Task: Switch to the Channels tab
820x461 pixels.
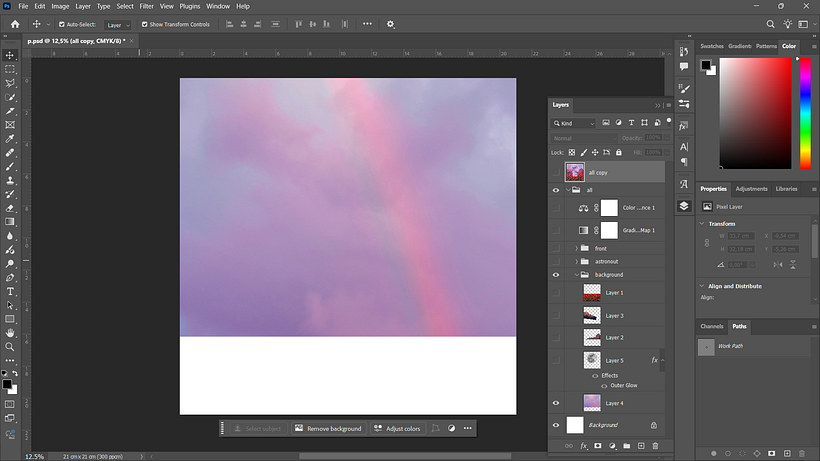Action: [x=712, y=326]
